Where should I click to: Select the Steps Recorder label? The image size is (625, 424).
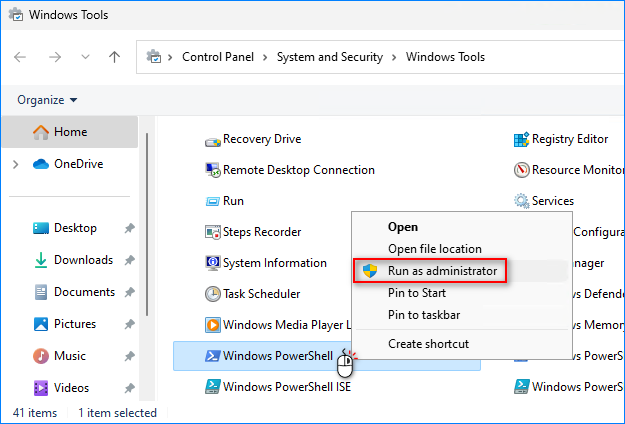pos(262,232)
